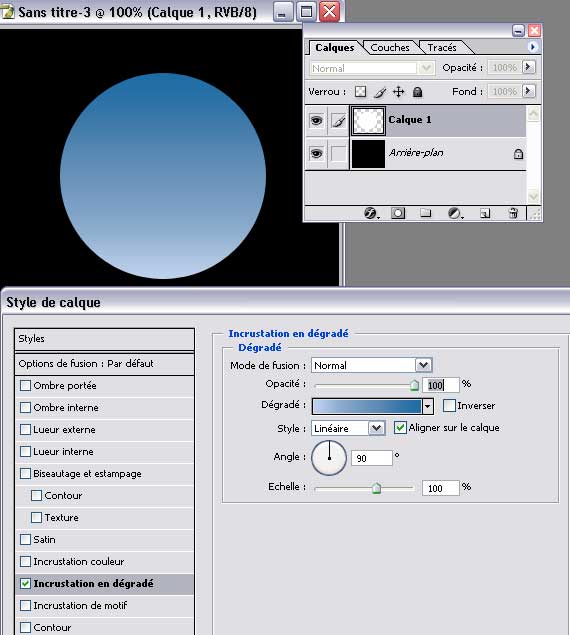The image size is (570, 635).
Task: Click the add layer style icon
Action: (x=370, y=213)
